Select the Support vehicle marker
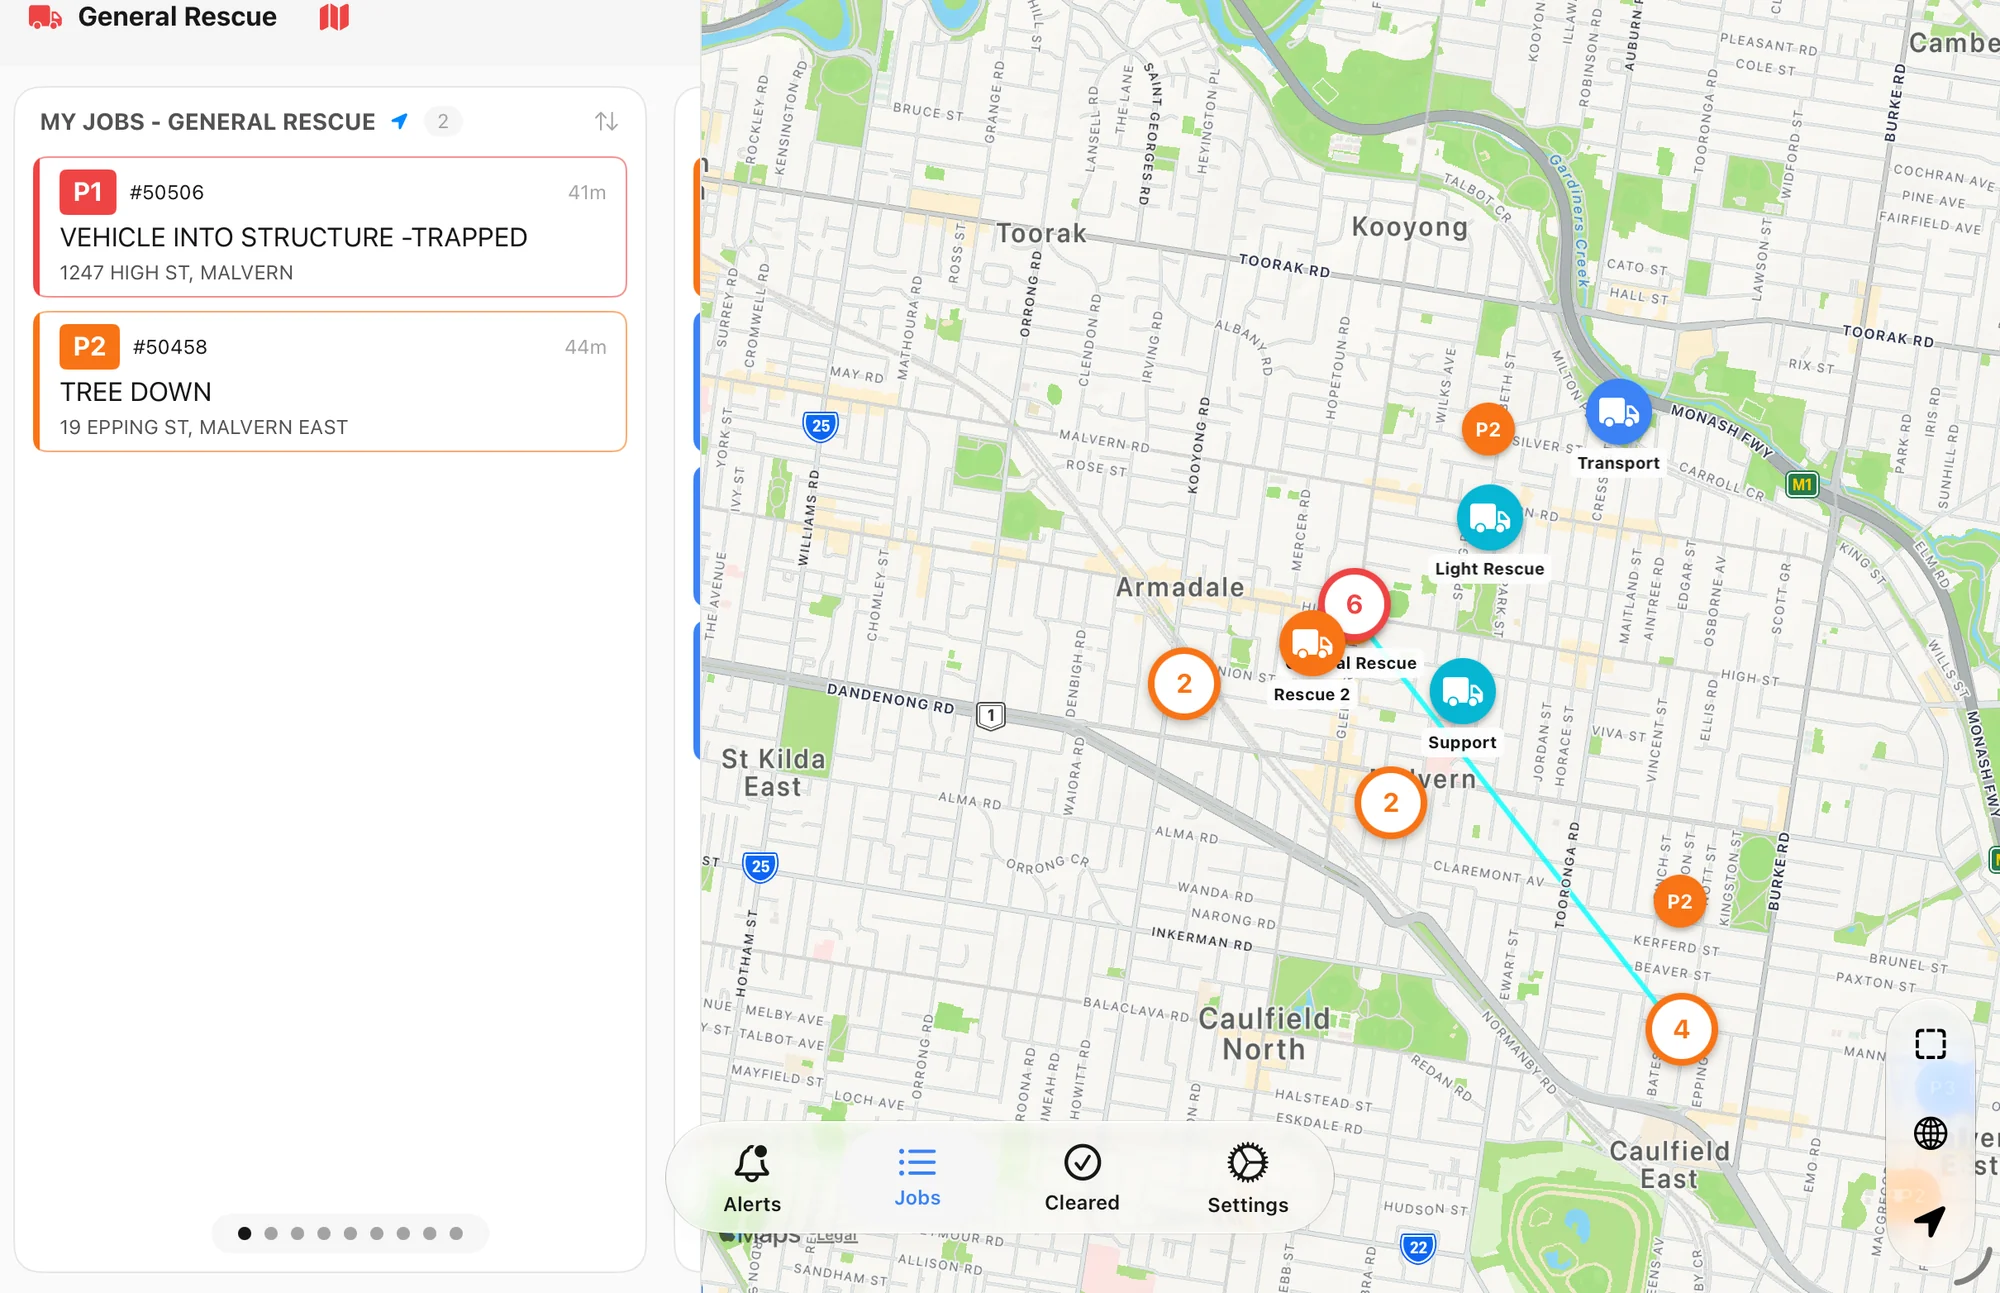Image resolution: width=2000 pixels, height=1293 pixels. [1462, 692]
